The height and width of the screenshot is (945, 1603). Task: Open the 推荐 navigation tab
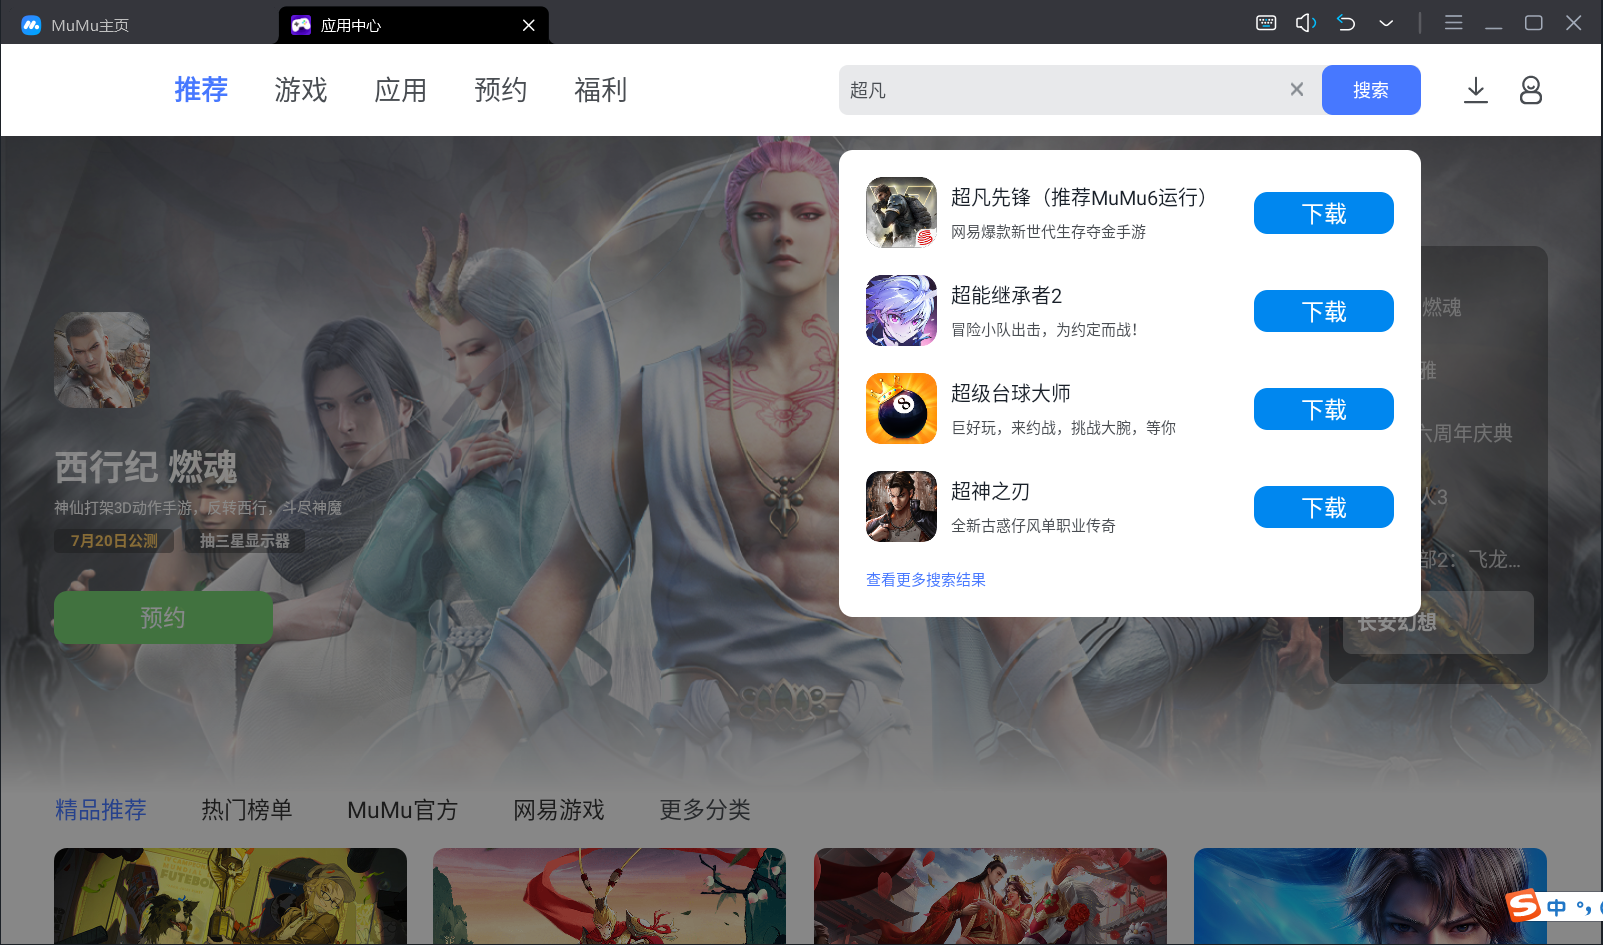click(x=201, y=90)
